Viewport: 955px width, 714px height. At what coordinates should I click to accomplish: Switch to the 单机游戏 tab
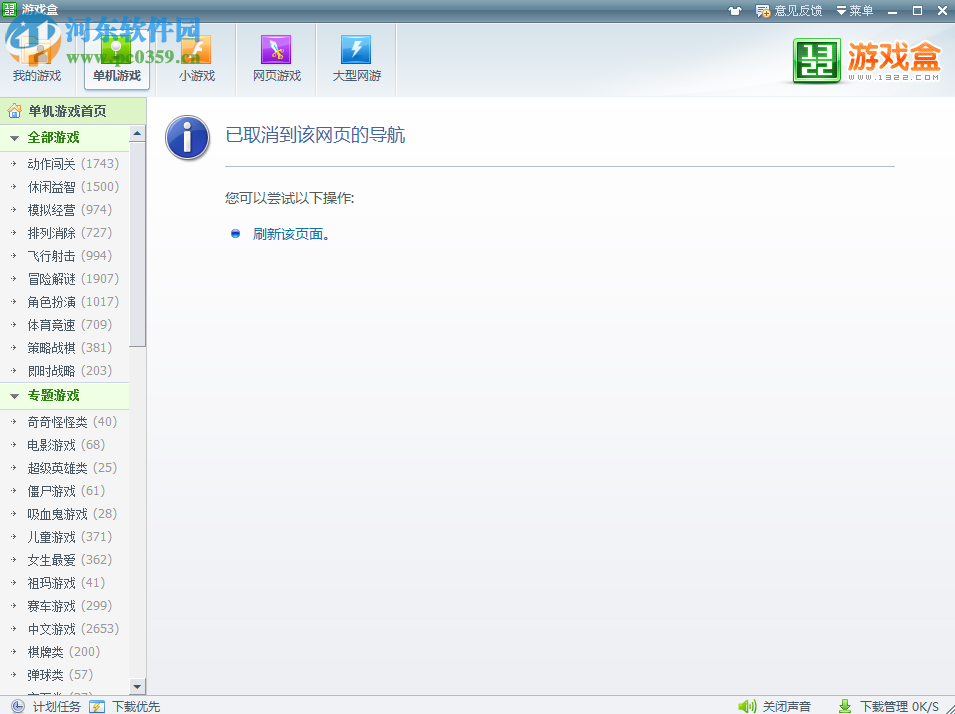(x=116, y=60)
